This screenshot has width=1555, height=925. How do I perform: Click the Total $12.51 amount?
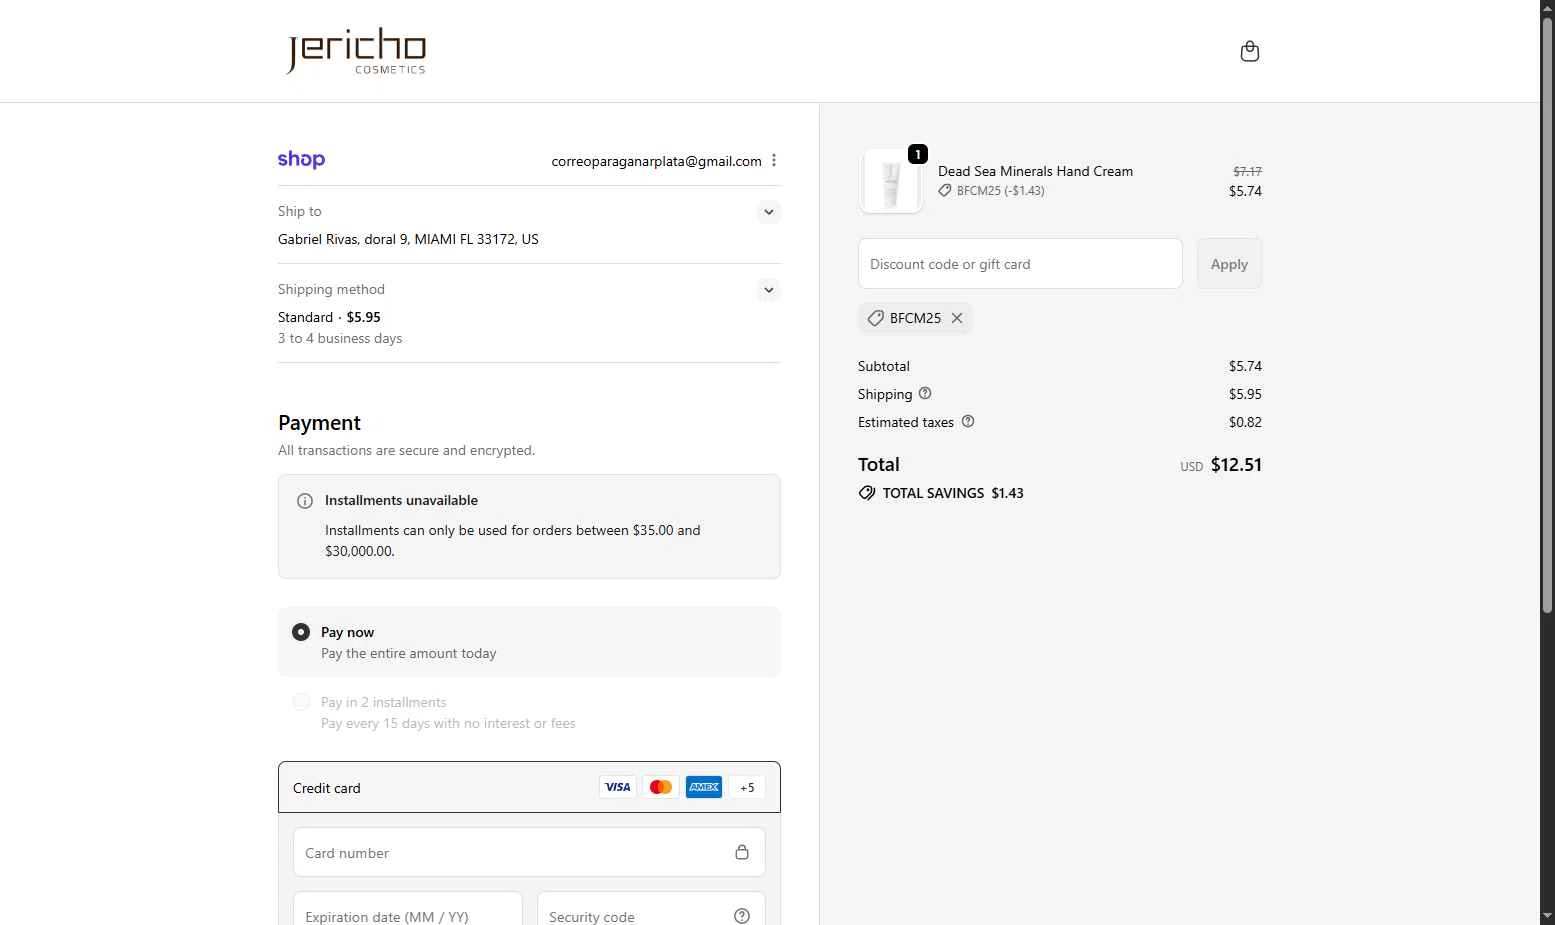1236,464
